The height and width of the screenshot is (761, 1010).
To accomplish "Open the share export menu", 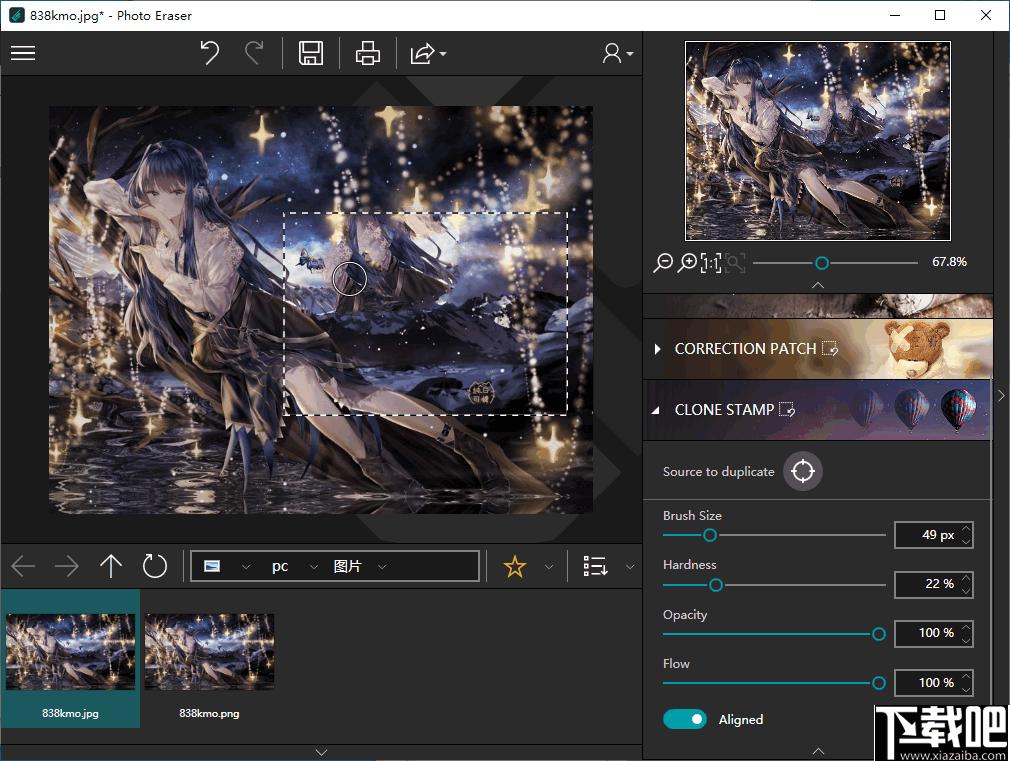I will [x=428, y=53].
